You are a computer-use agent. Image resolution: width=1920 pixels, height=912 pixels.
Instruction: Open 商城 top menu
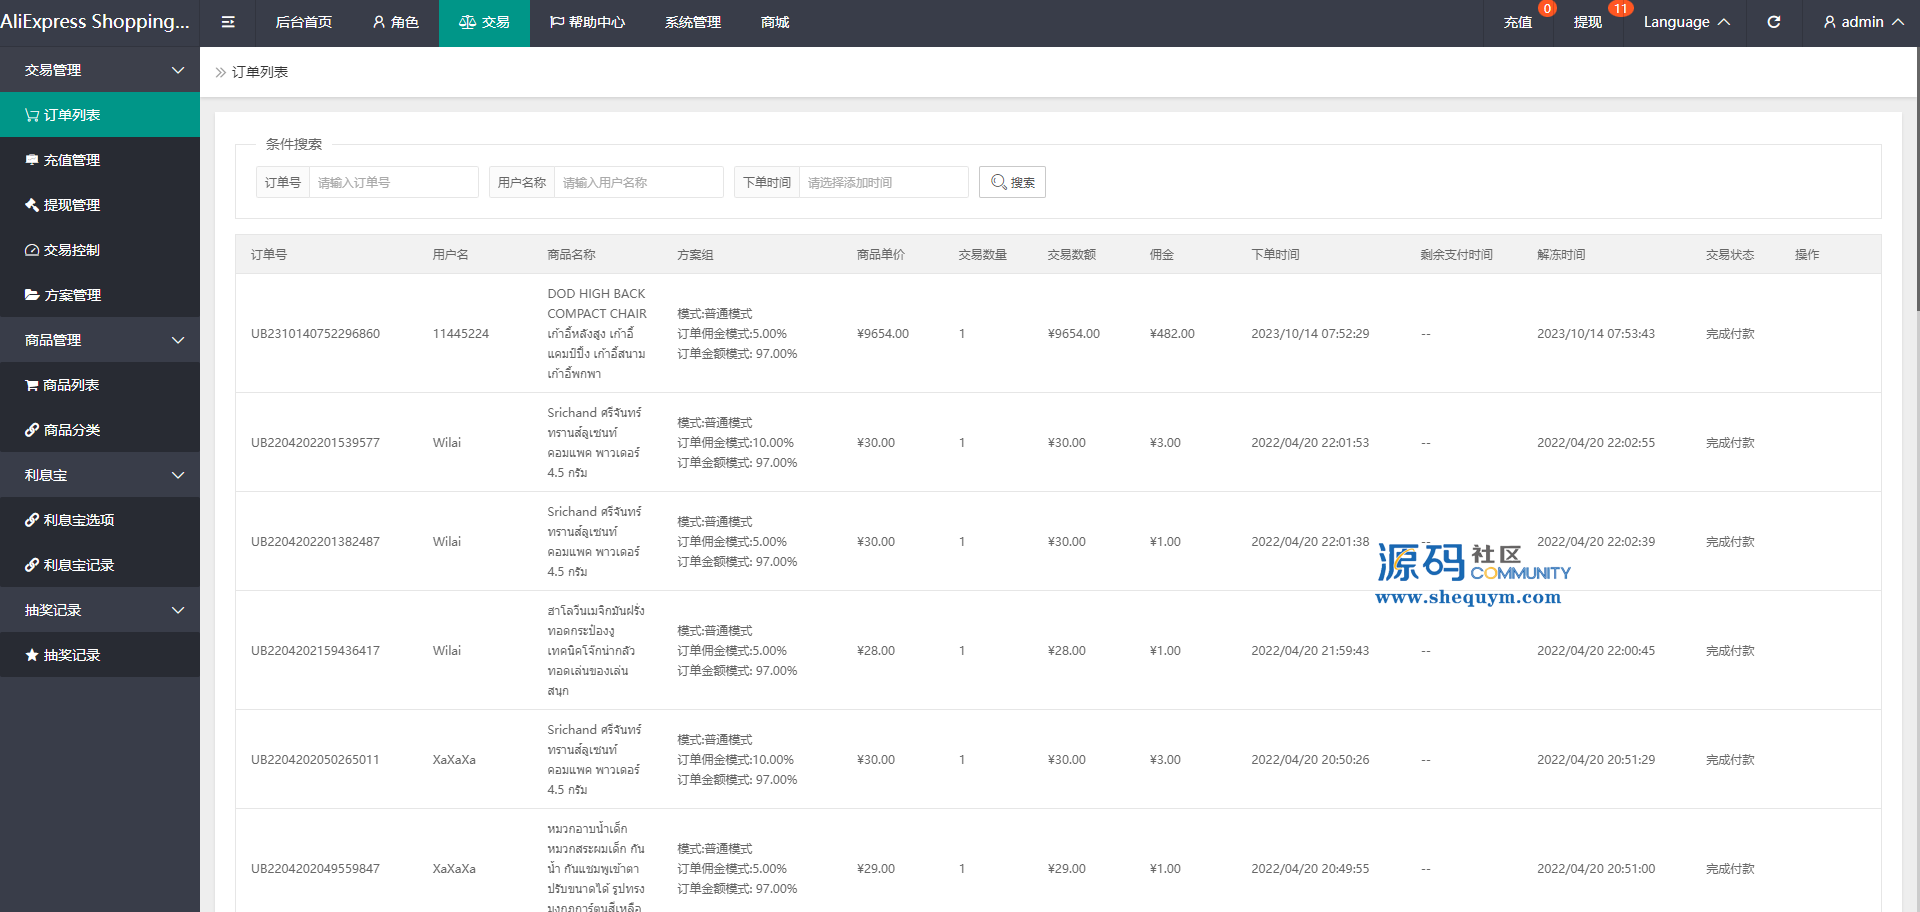pyautogui.click(x=775, y=22)
